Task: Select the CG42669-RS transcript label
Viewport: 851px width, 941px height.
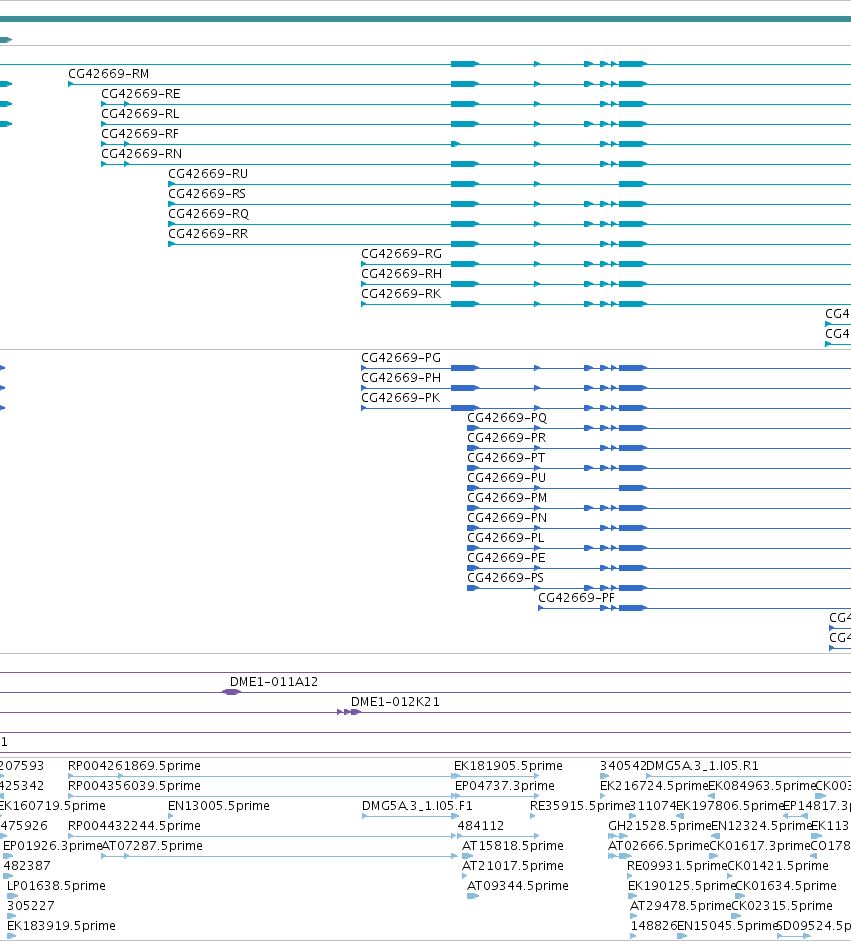Action: (x=207, y=193)
